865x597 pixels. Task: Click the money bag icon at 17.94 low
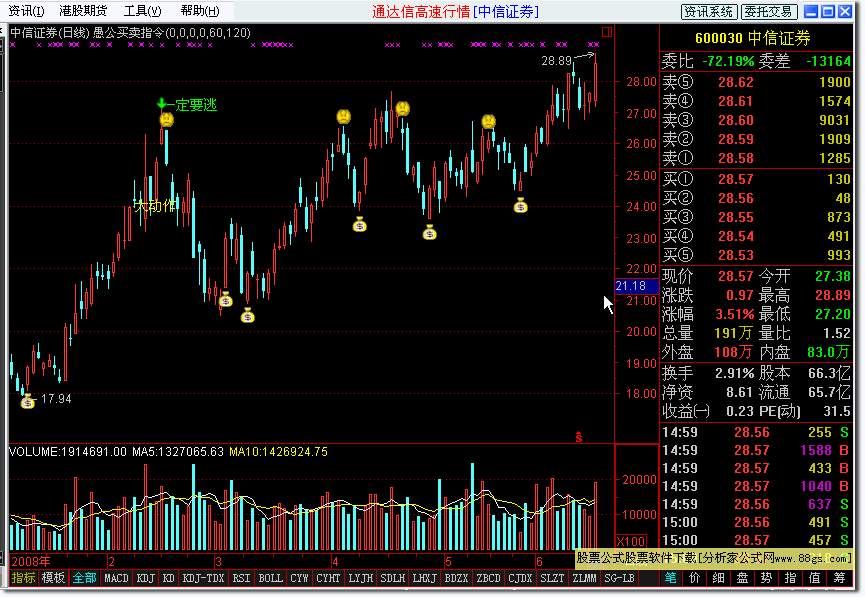pos(28,402)
